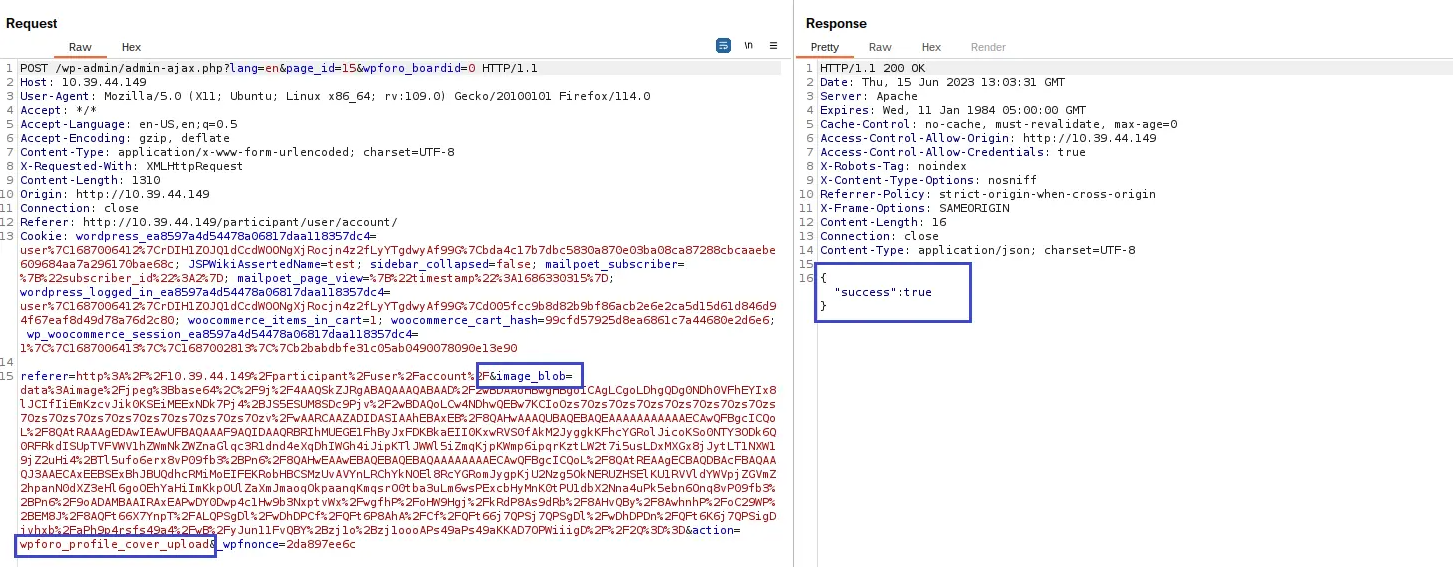Select the Pretty tab in Response
The height and width of the screenshot is (567, 1453).
tap(825, 47)
